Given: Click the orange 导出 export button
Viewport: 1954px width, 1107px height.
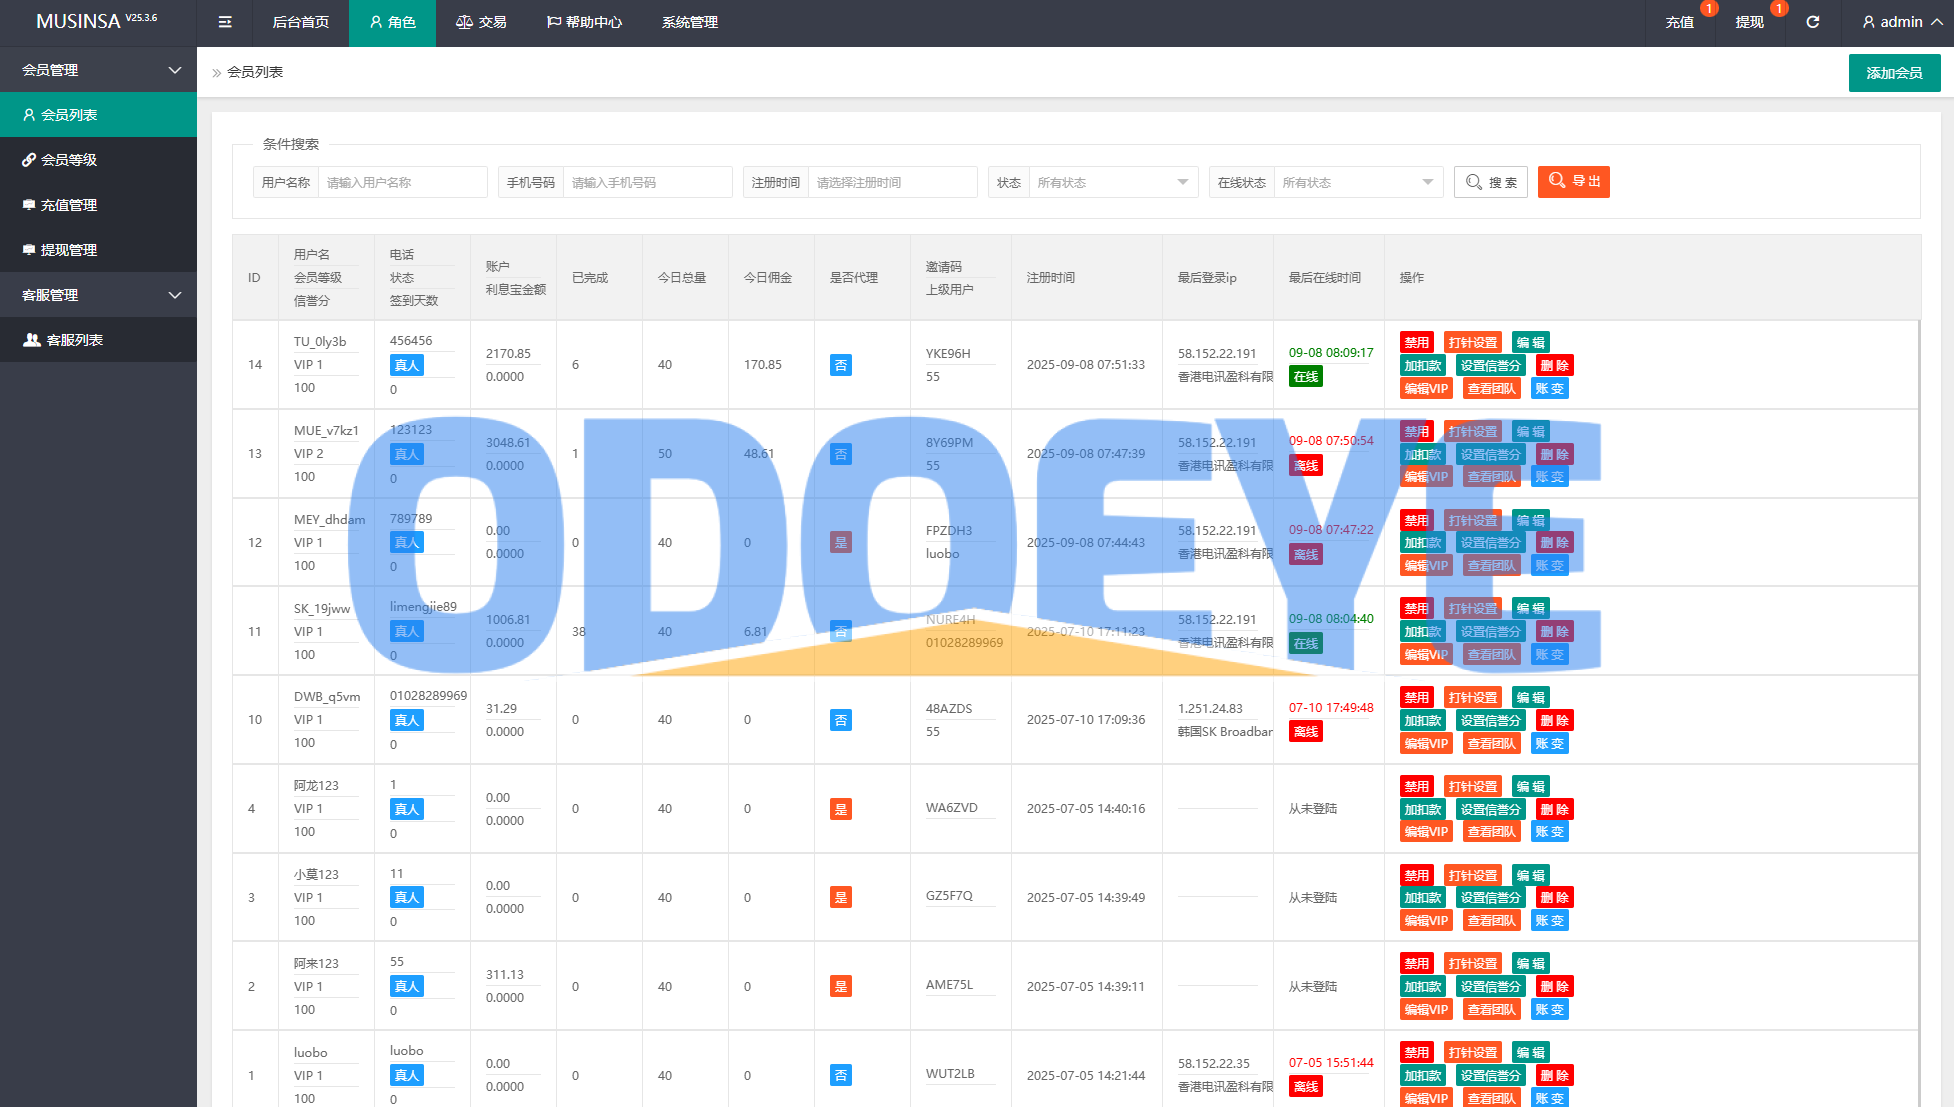Looking at the screenshot, I should click(1573, 182).
